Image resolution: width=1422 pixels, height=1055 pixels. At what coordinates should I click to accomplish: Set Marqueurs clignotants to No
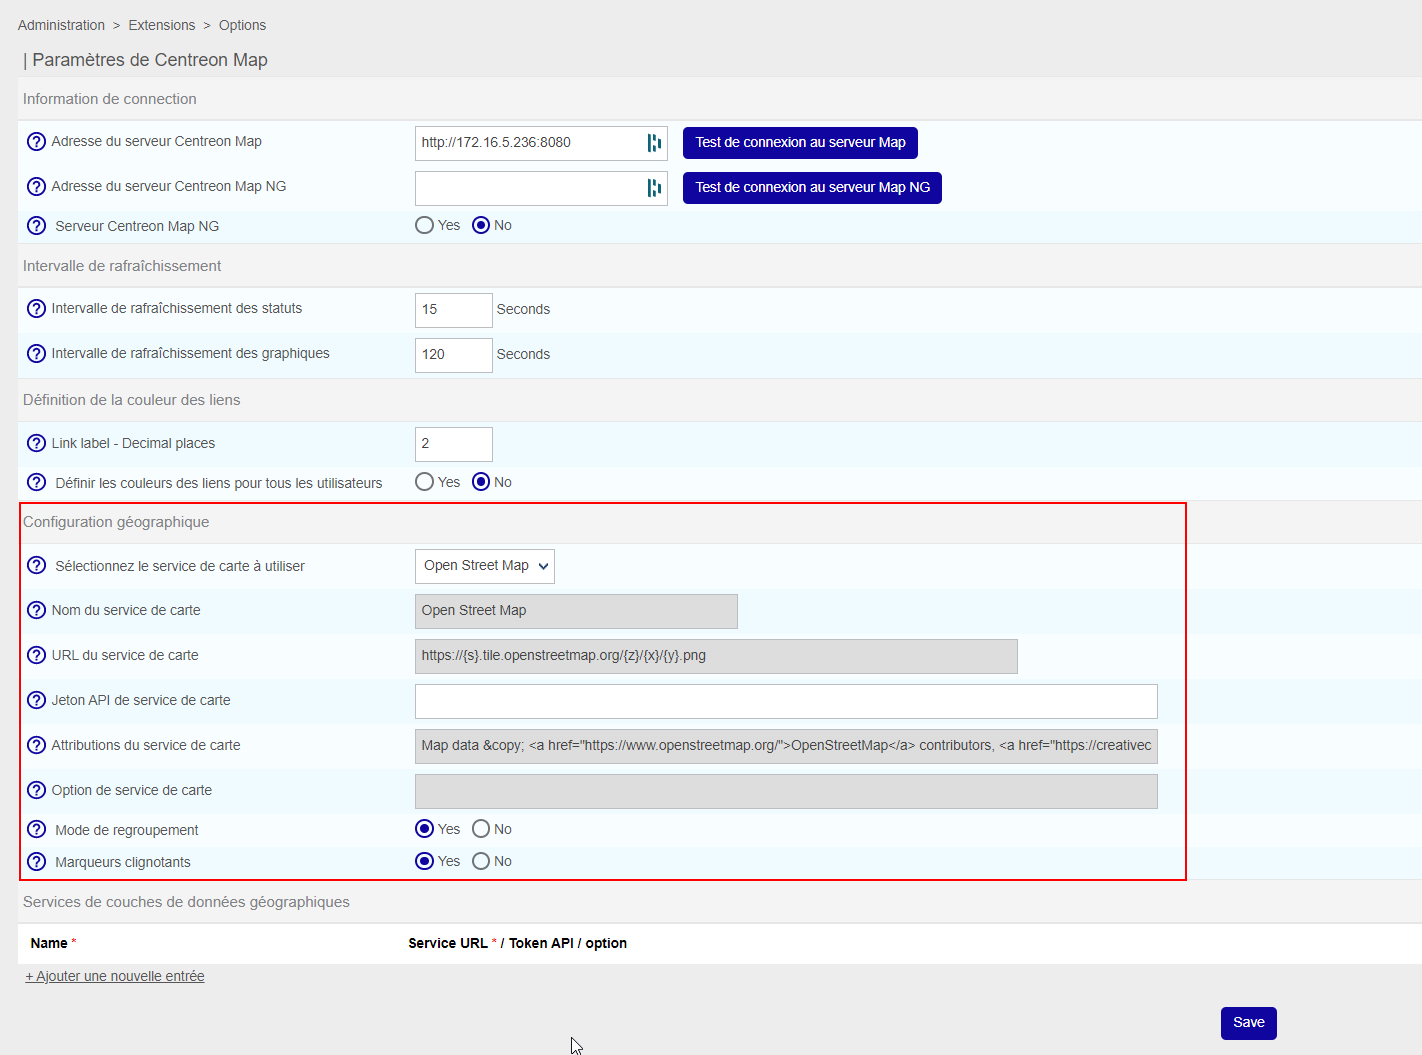click(x=481, y=861)
